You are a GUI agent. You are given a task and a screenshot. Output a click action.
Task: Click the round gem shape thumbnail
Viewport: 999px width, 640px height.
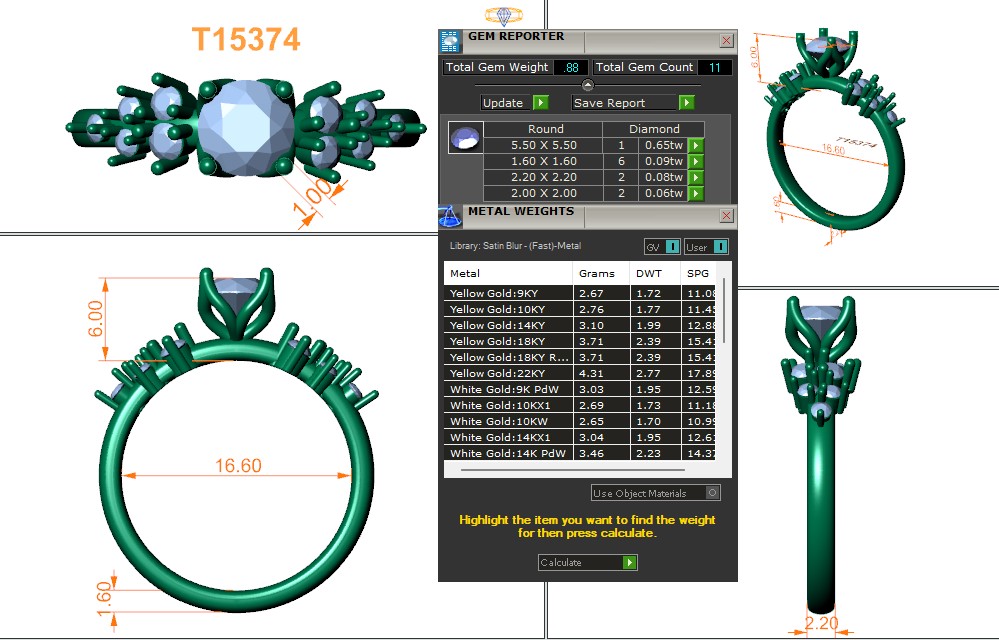(465, 138)
